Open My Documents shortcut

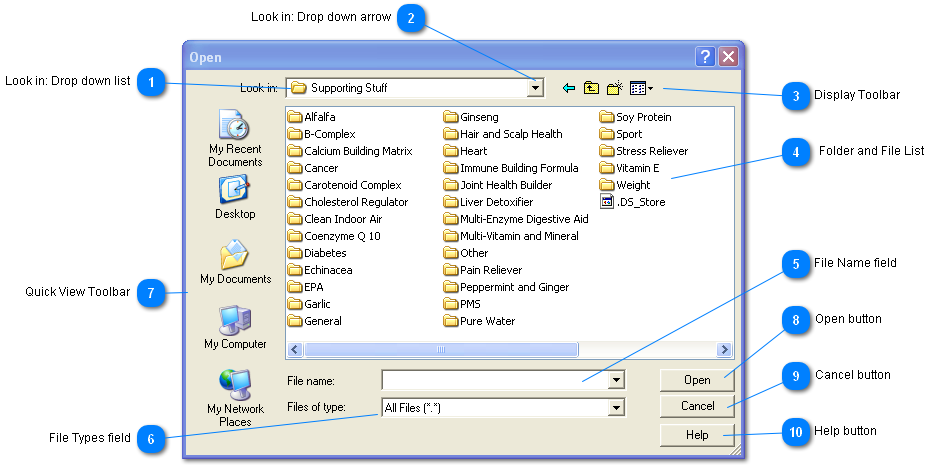click(x=235, y=261)
